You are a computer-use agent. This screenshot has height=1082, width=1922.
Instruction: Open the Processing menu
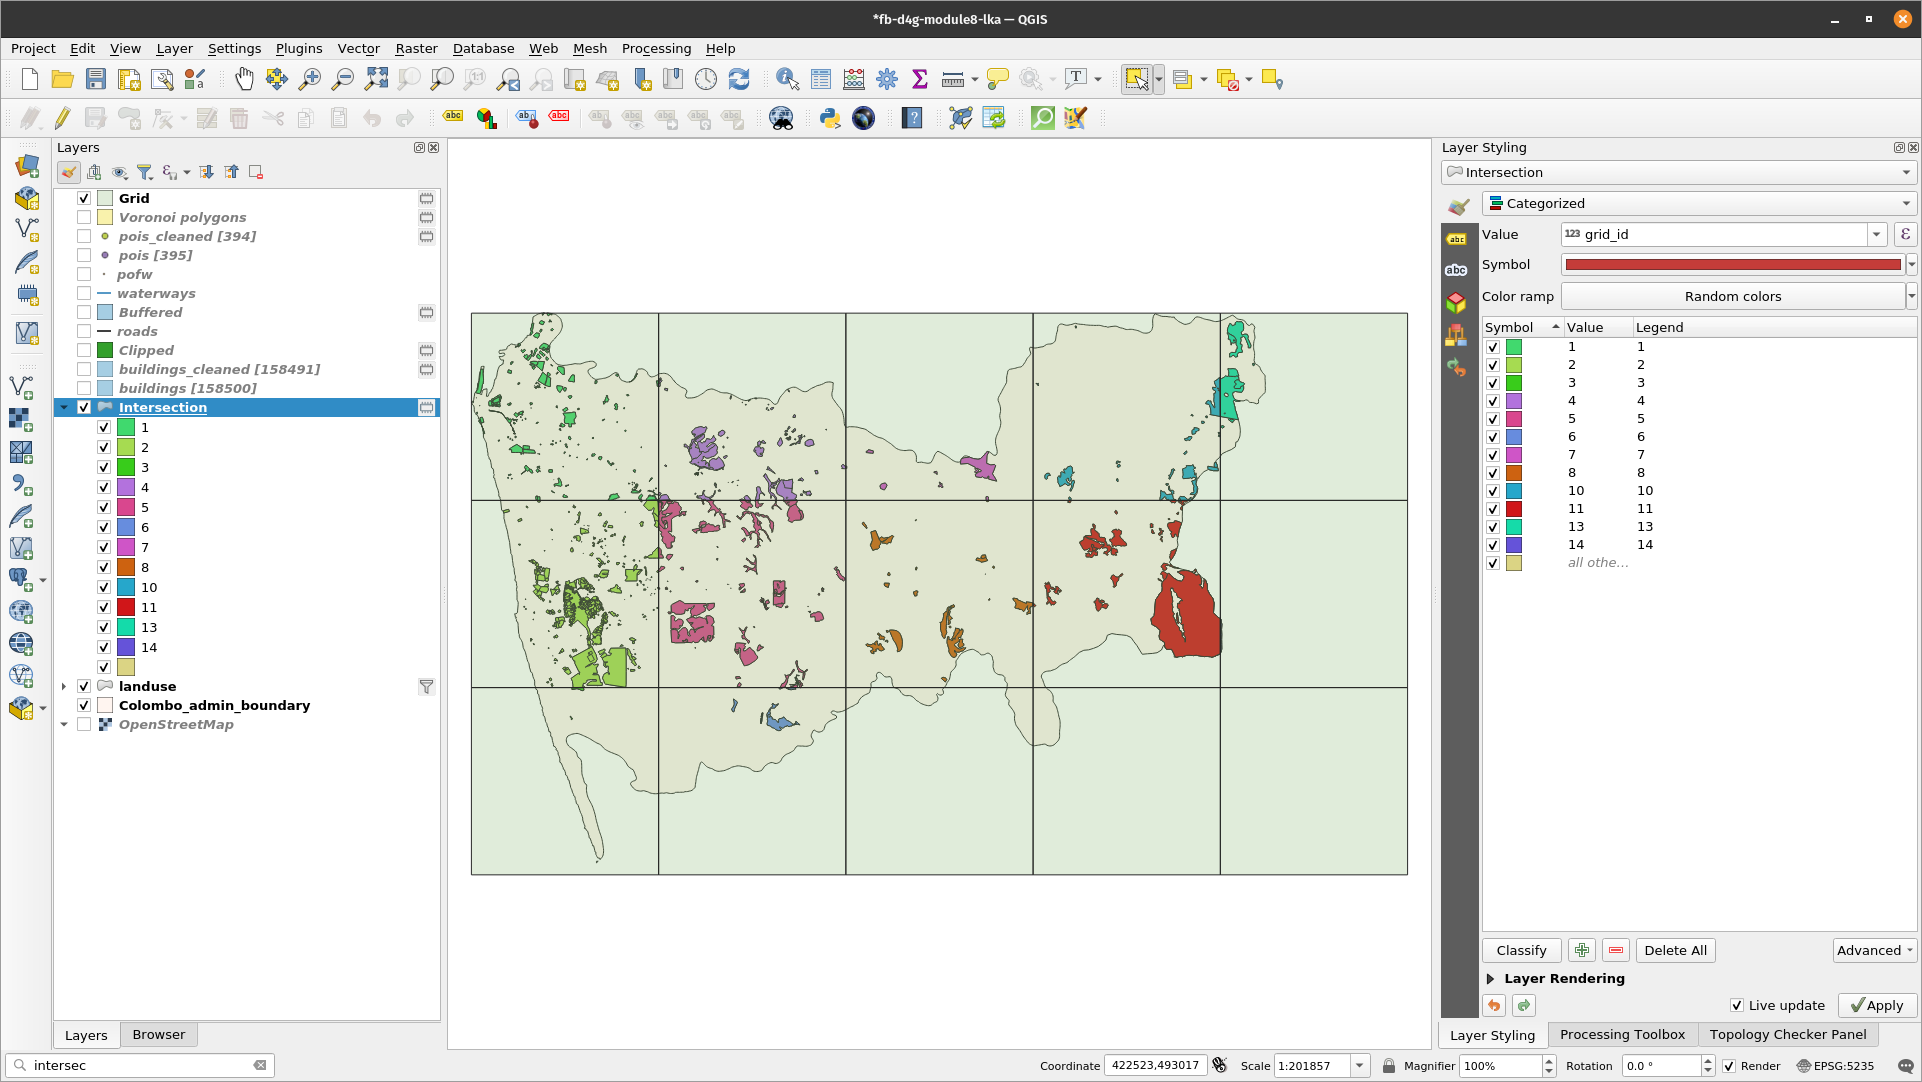(x=656, y=48)
